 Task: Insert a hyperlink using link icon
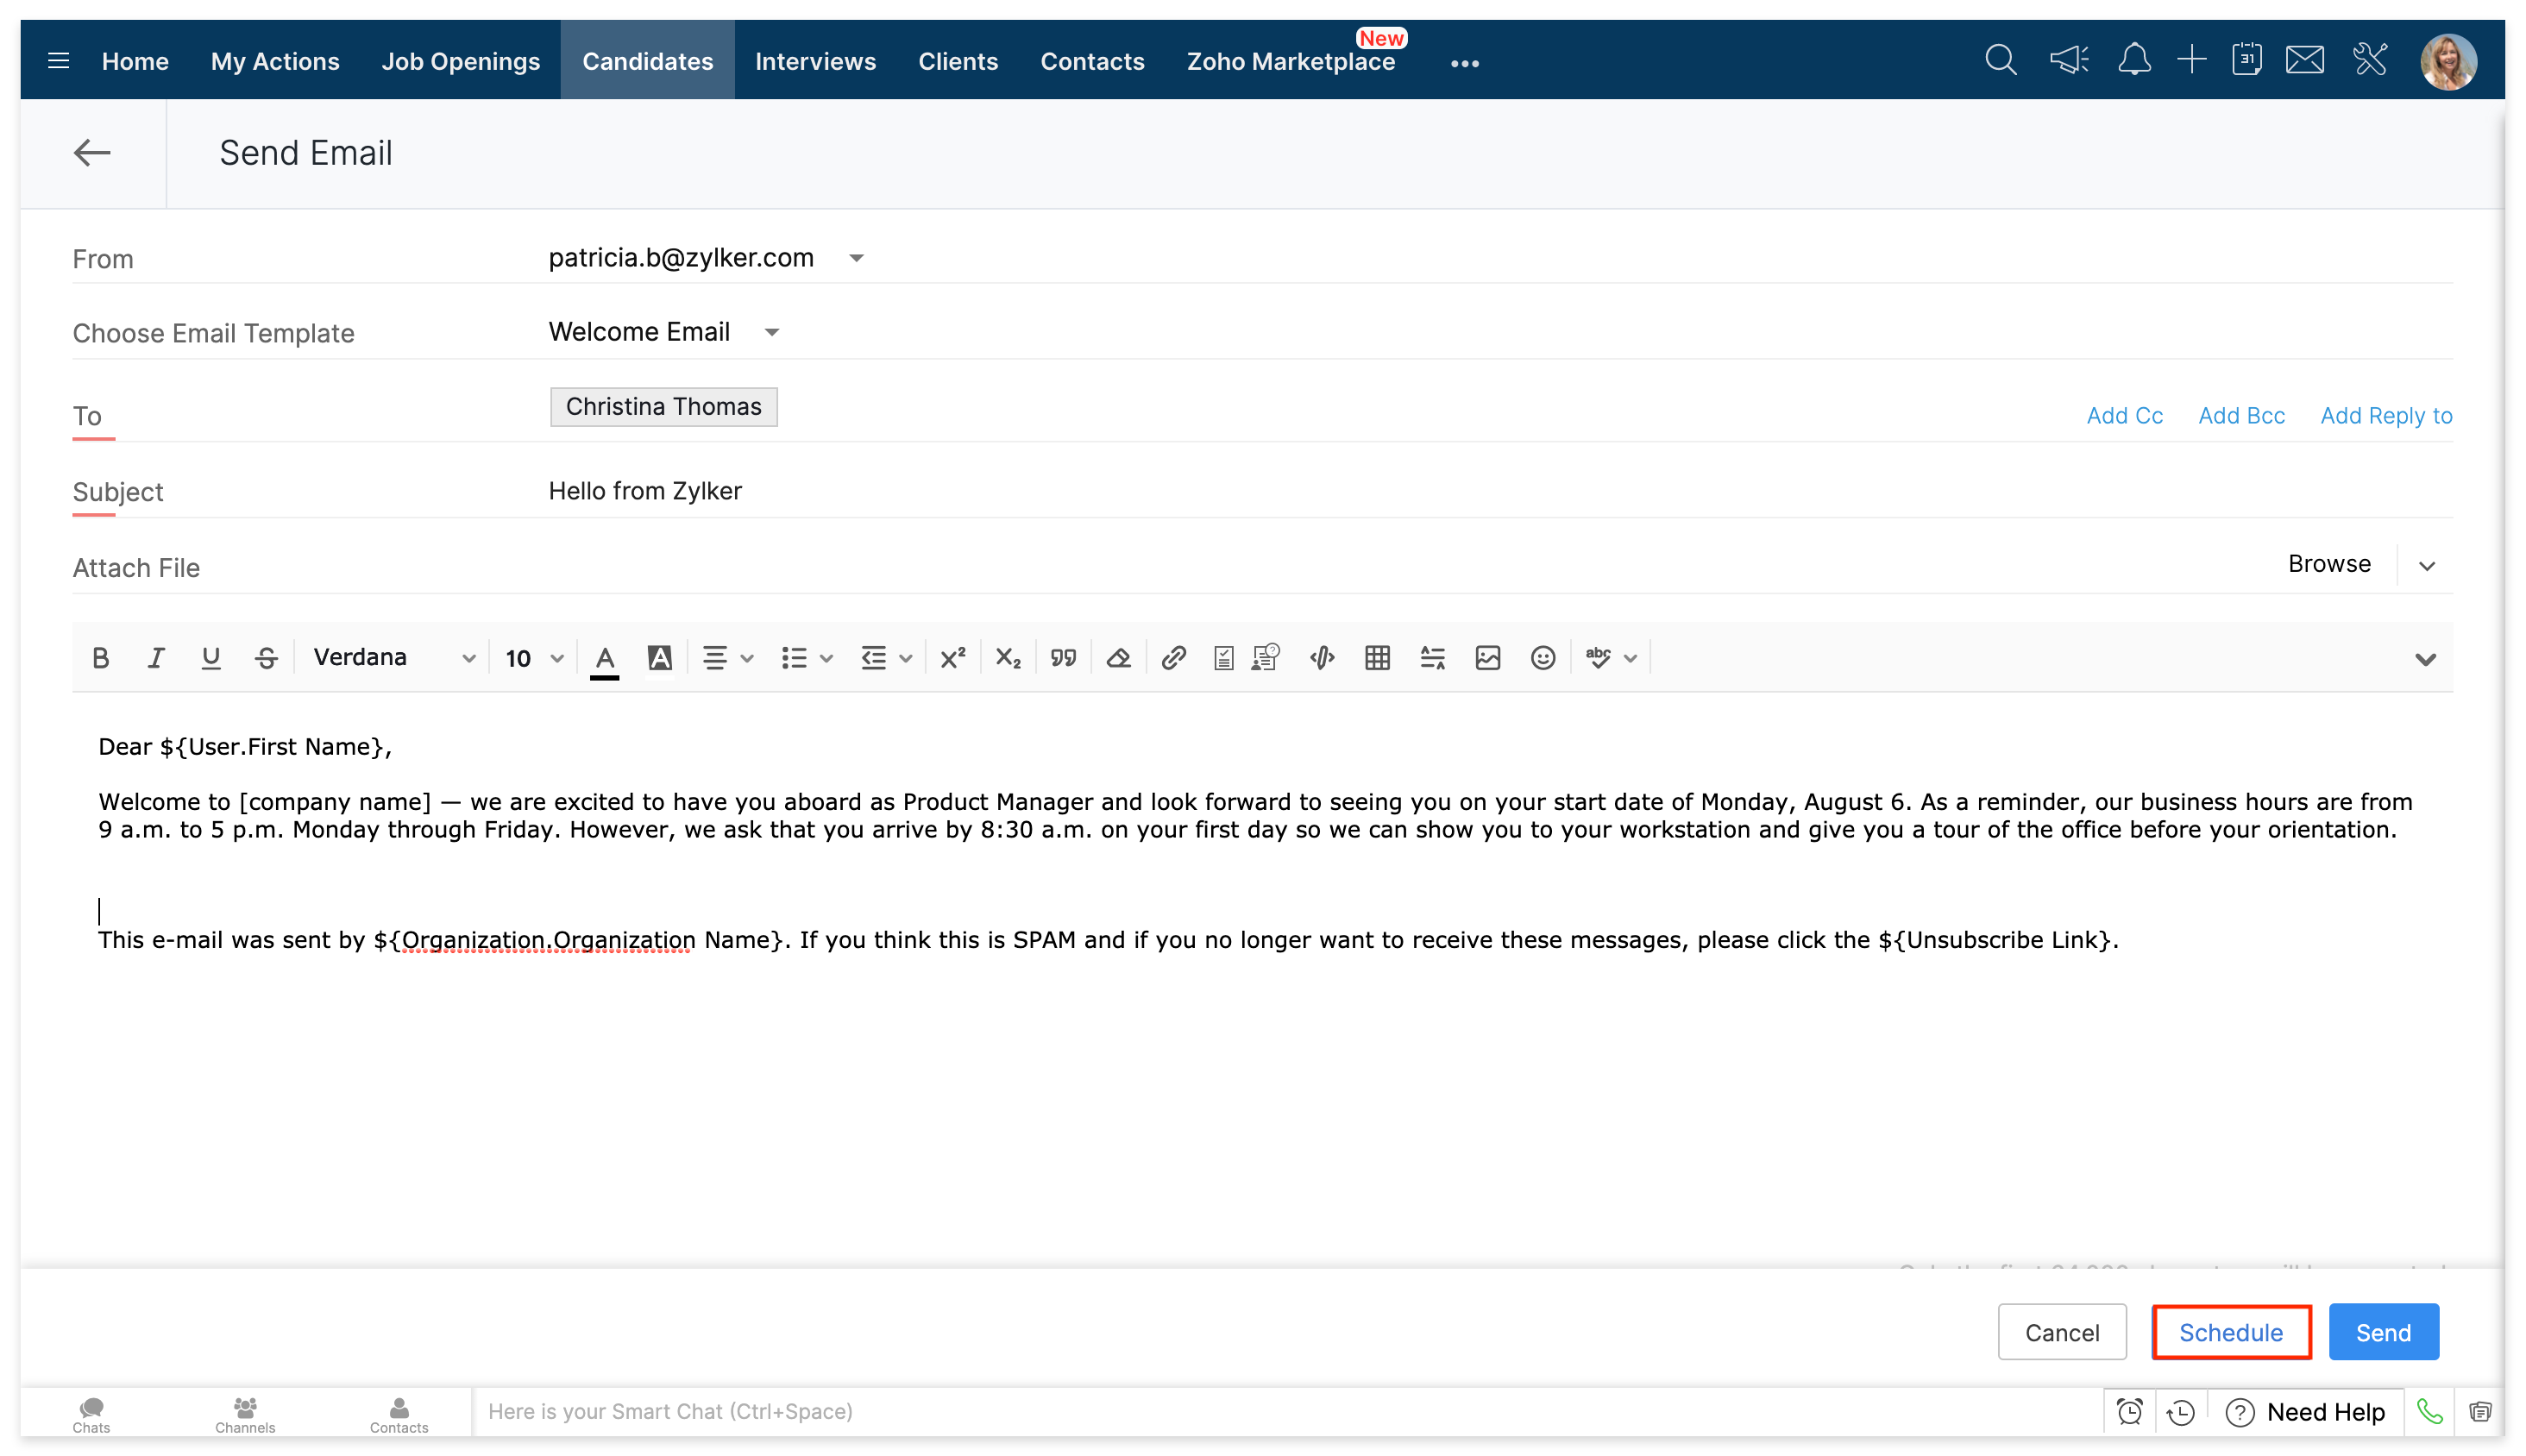pos(1173,658)
